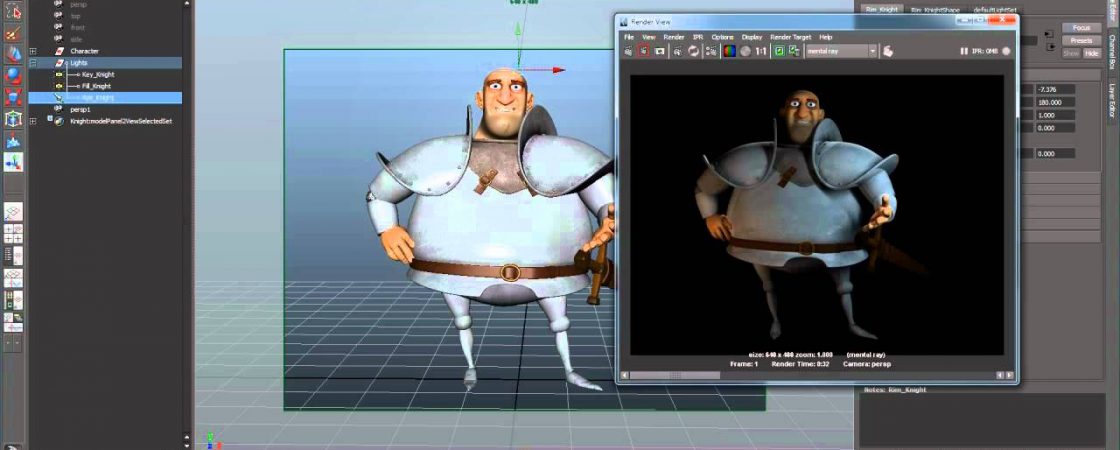This screenshot has height=450, width=1120.
Task: Open the Channel Box side tab
Action: [x=1113, y=51]
